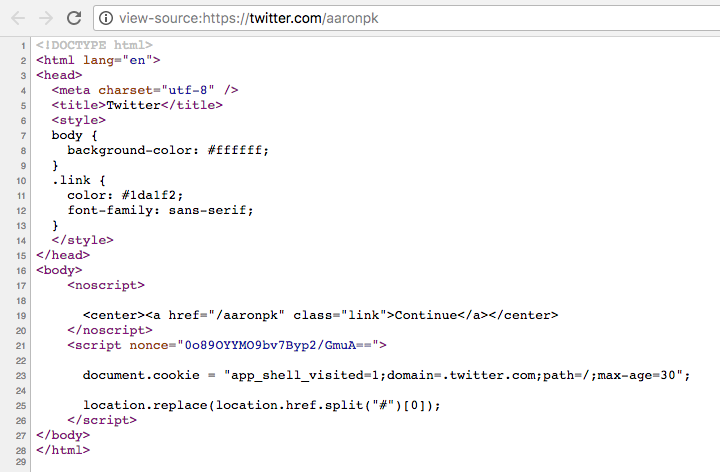Click the class="link" attribute text
Viewport: 720px width, 472px height.
coord(340,315)
